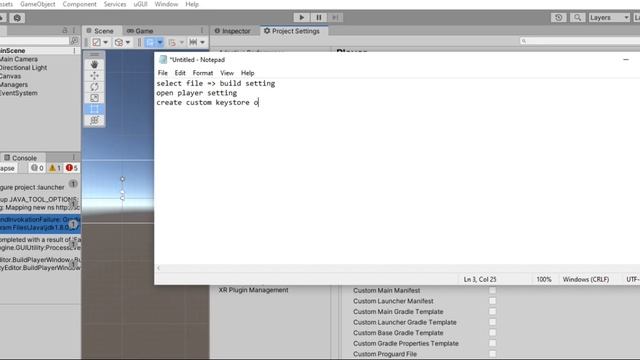Enable Custom Proguard File checkbox
The image size is (640, 360).
(x=493, y=354)
